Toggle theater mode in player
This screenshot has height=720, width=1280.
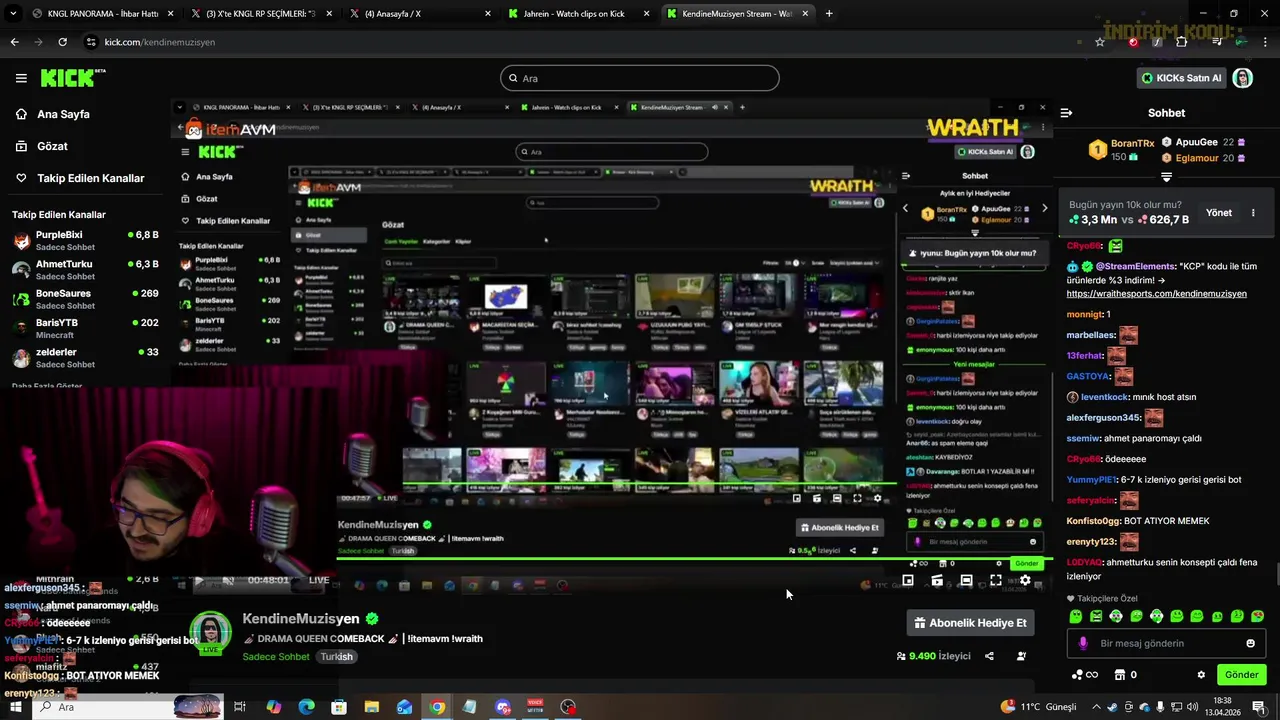(x=966, y=580)
